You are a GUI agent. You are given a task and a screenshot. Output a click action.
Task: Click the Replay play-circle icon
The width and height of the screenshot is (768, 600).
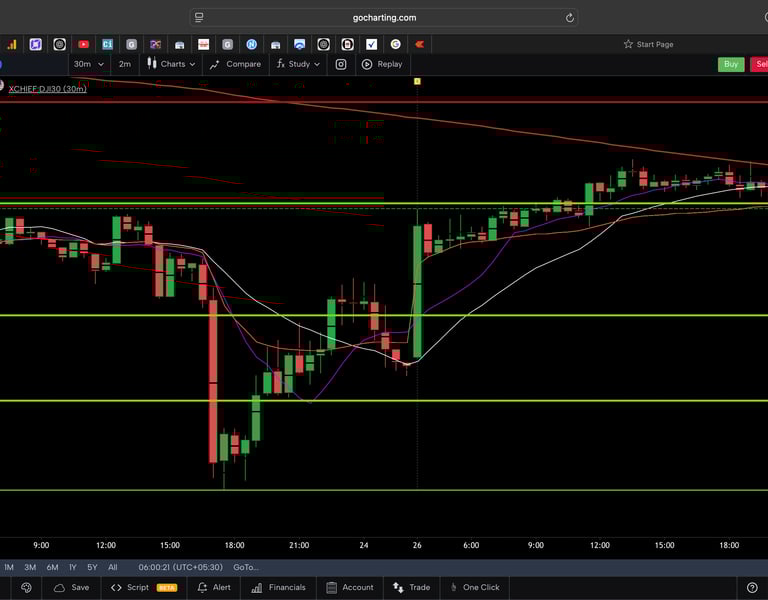pos(366,64)
